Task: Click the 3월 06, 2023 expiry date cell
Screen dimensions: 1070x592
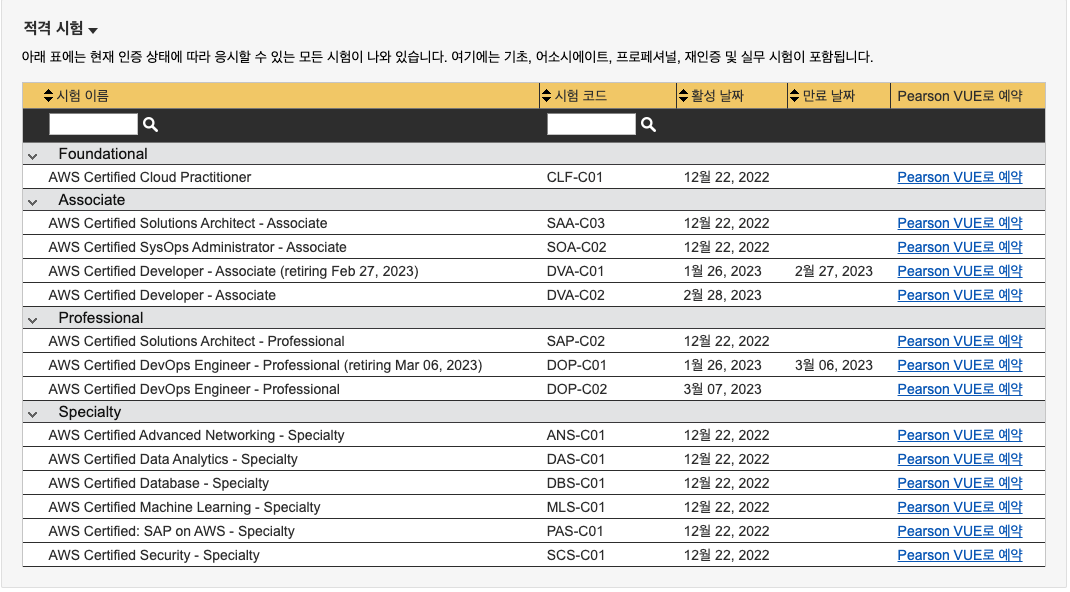Action: [x=833, y=366]
